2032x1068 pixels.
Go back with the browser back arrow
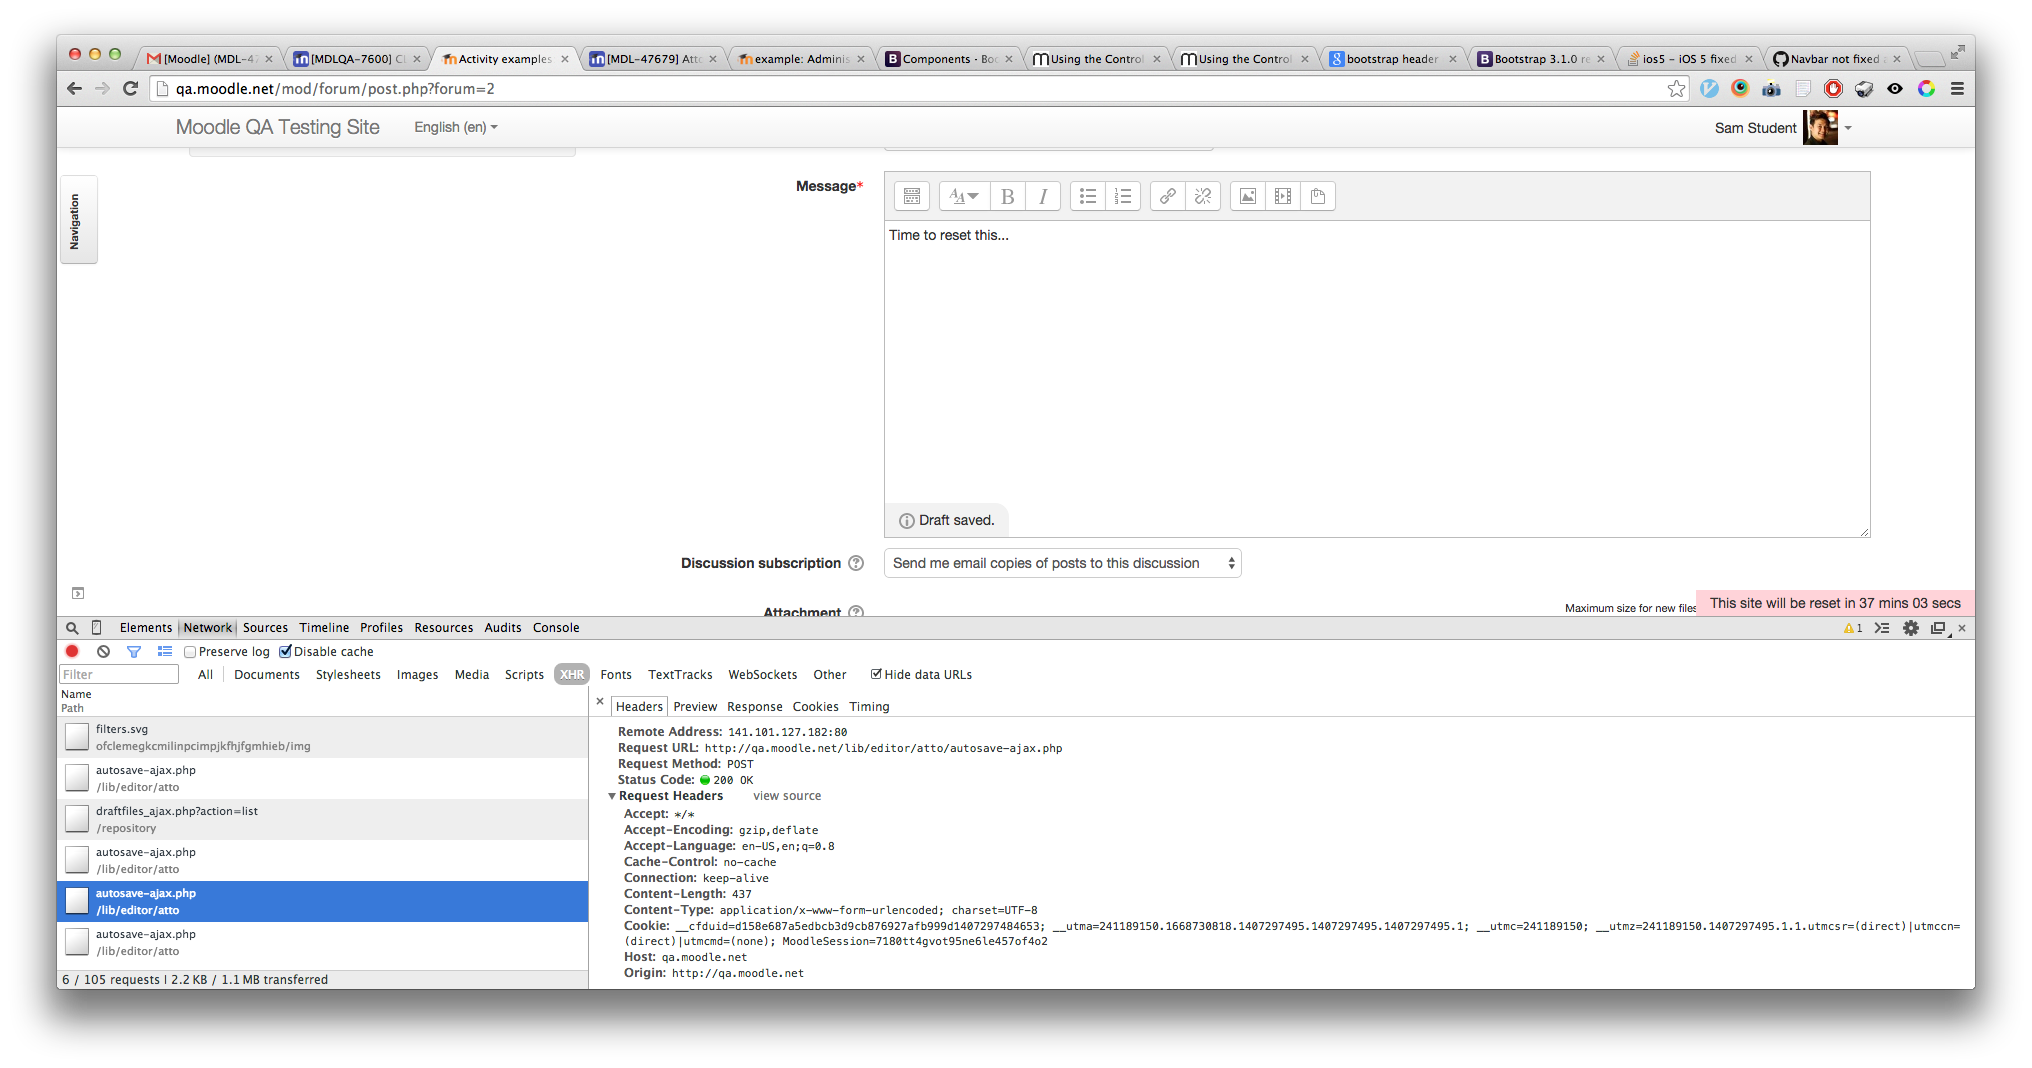[x=75, y=88]
